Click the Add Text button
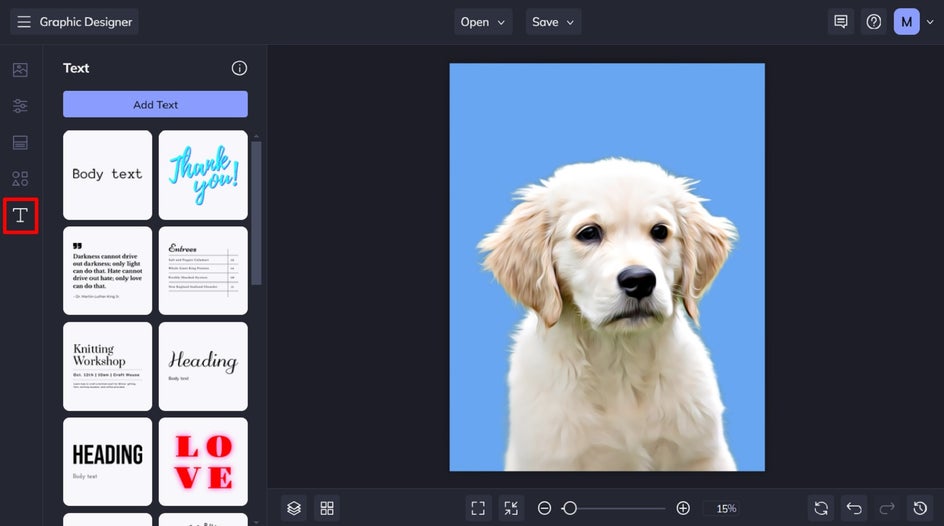Image resolution: width=944 pixels, height=526 pixels. 155,105
